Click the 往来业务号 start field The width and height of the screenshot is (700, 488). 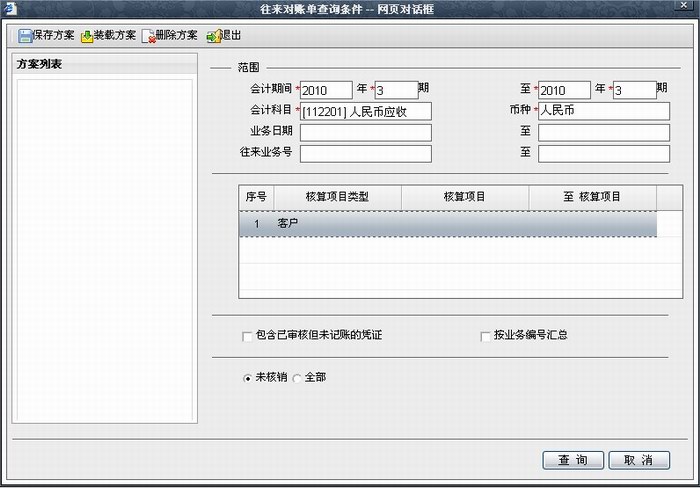[366, 154]
